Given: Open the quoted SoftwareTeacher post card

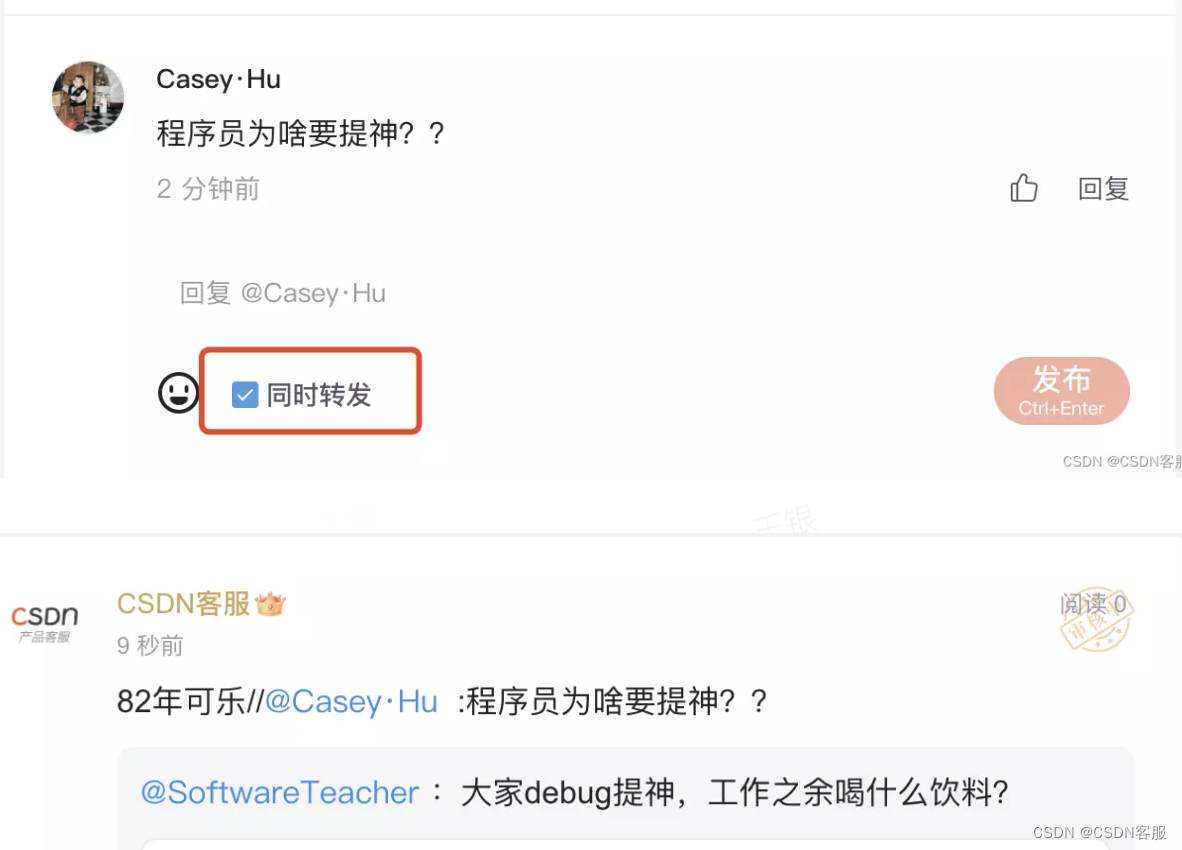Looking at the screenshot, I should click(626, 799).
